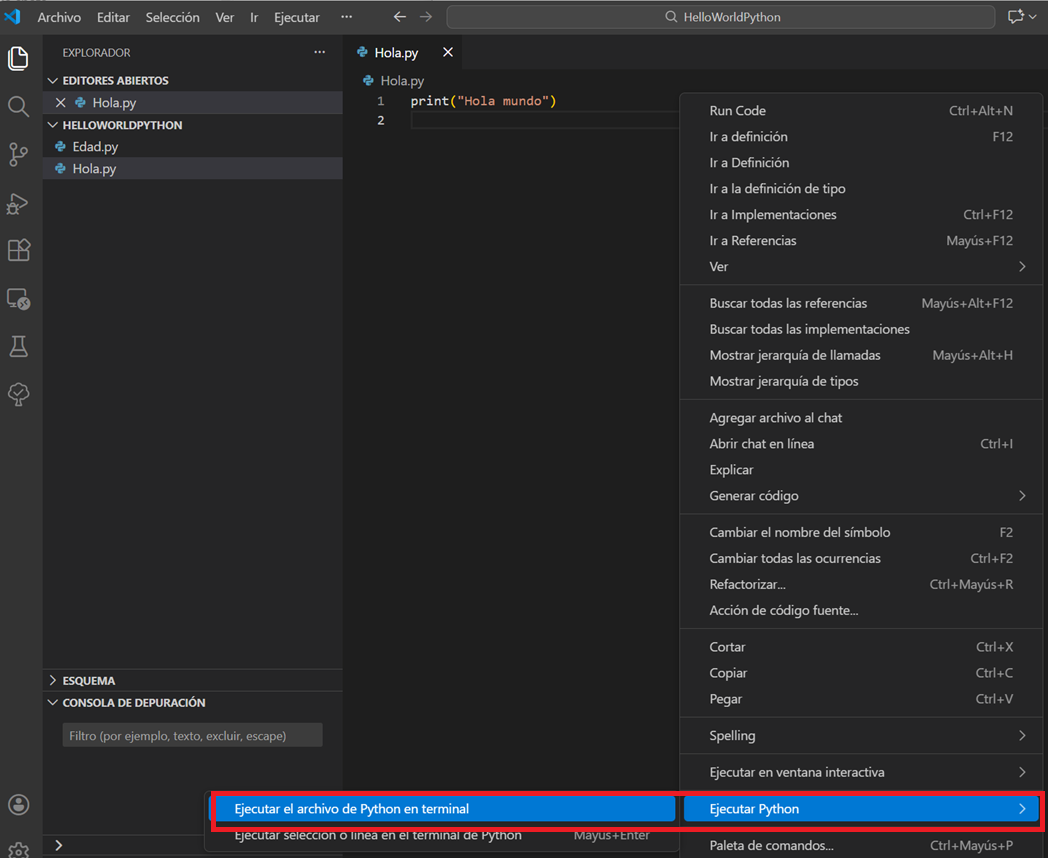
Task: Close the Hola.py editor tab
Action: coord(448,52)
